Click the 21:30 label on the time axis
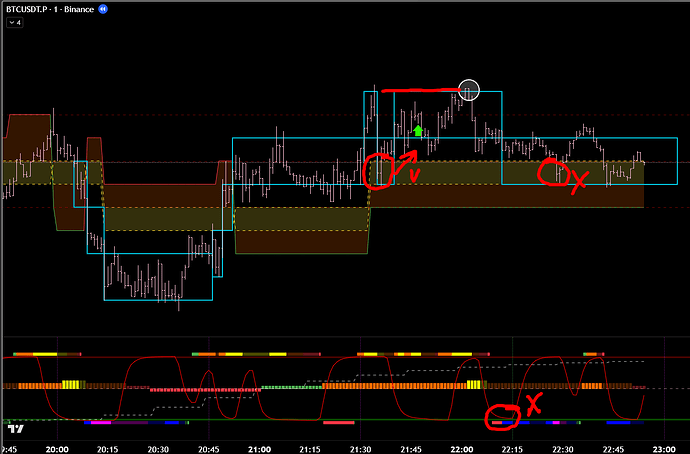The height and width of the screenshot is (454, 690). (360, 446)
